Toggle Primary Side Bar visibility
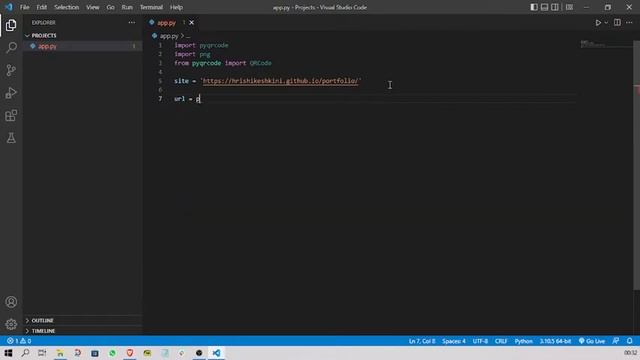 point(534,7)
